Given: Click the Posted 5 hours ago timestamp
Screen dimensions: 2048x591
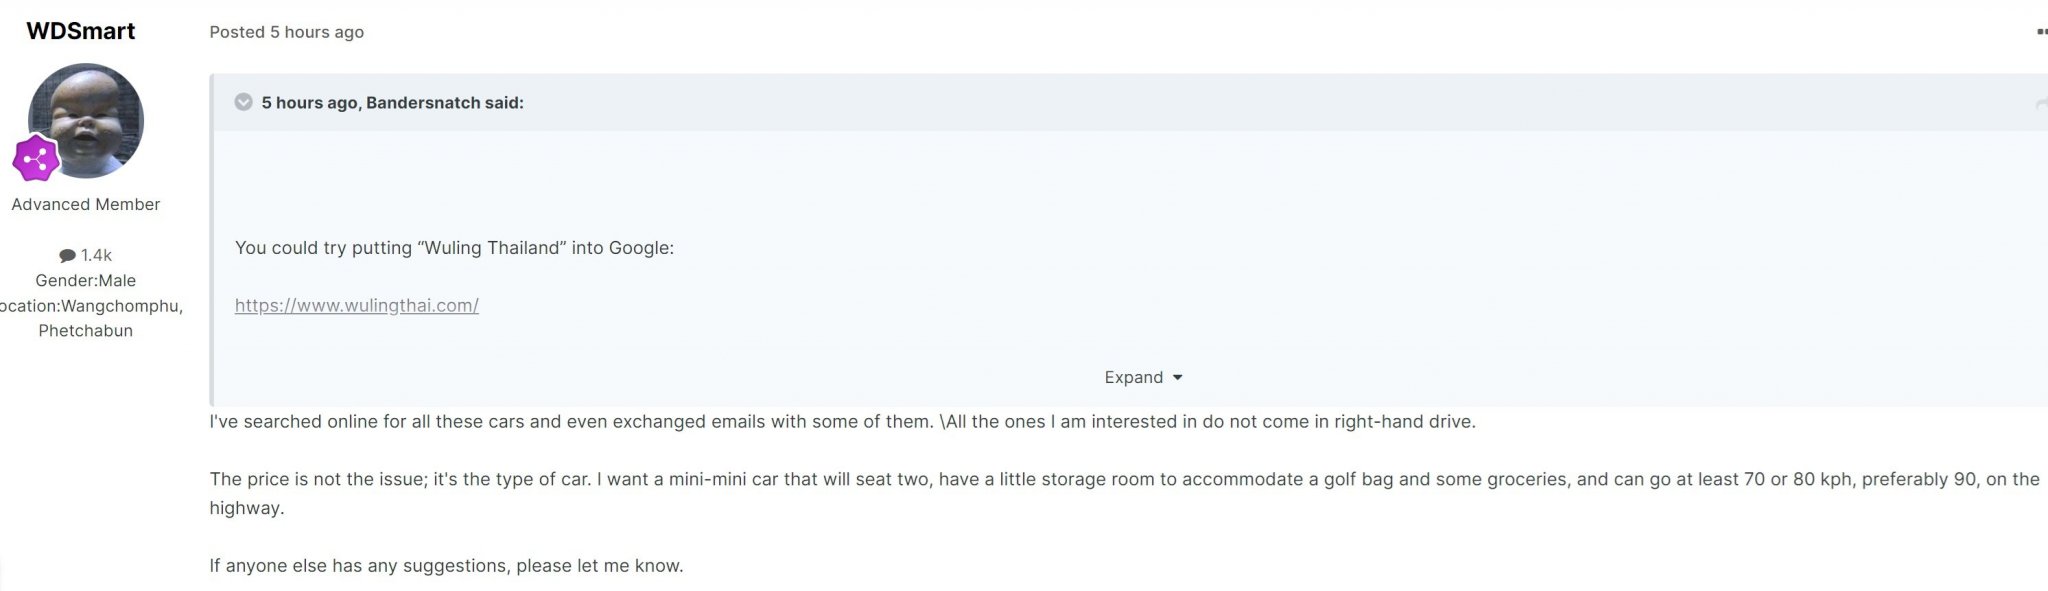Looking at the screenshot, I should pyautogui.click(x=286, y=32).
